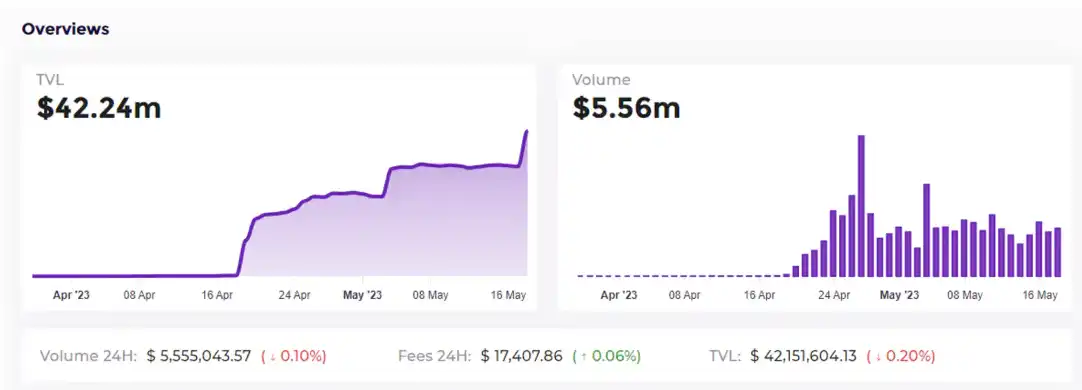This screenshot has height=390, width=1082.
Task: Click the red down arrow beside Volume 24H
Action: (273, 357)
